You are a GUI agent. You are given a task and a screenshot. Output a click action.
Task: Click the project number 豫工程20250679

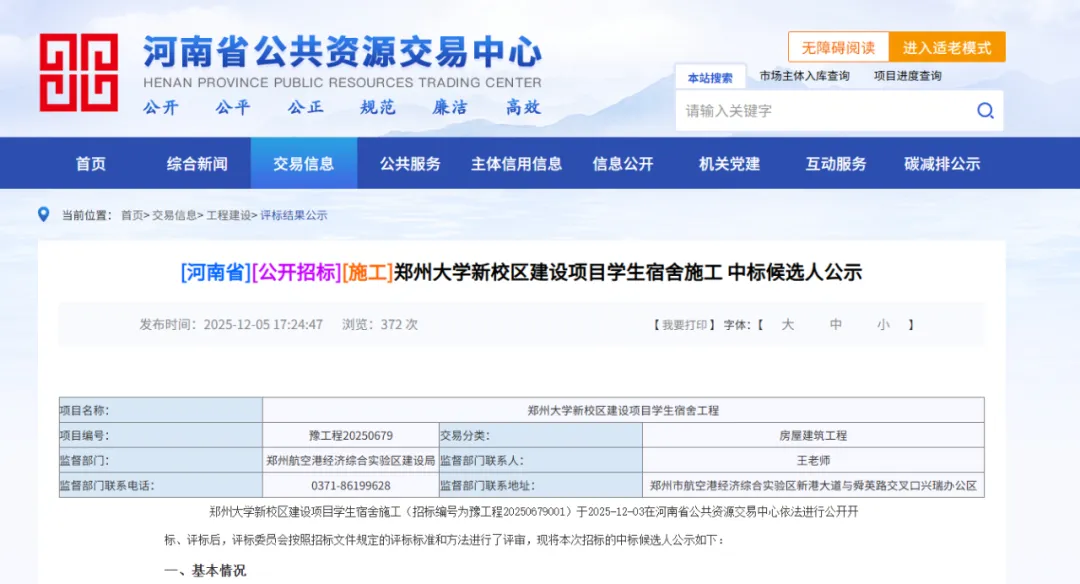pos(351,436)
